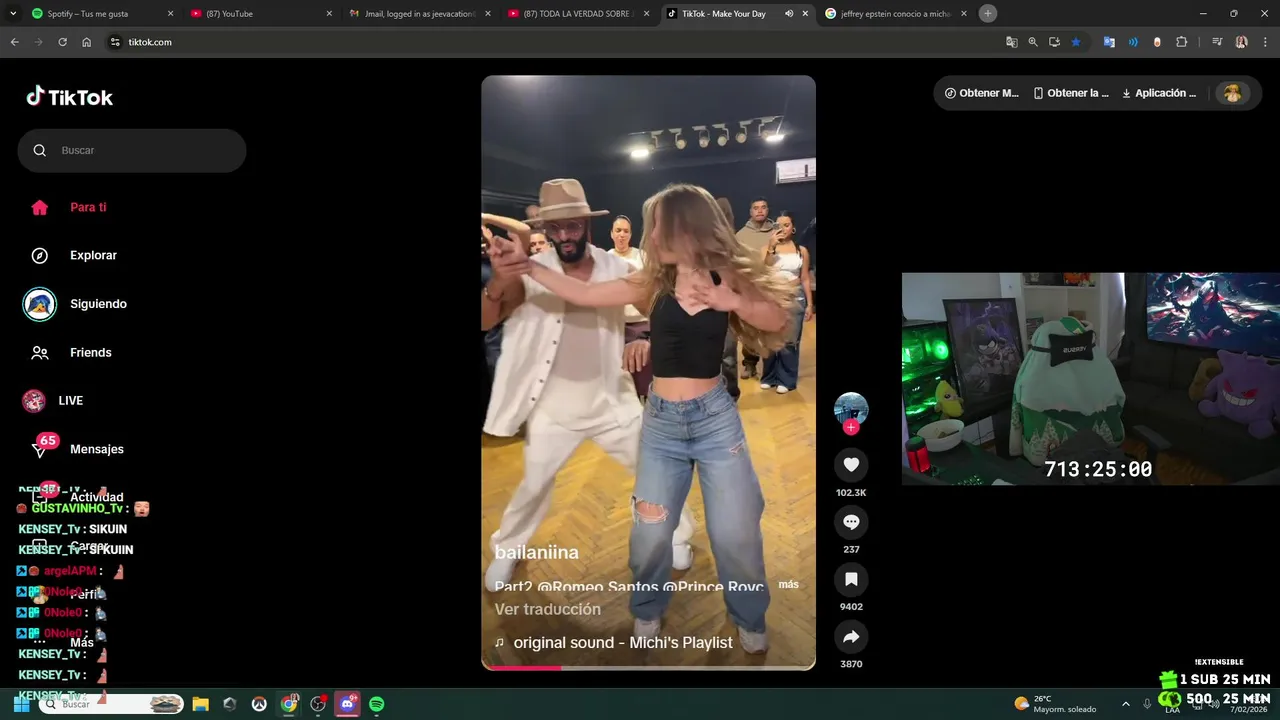1280x720 pixels.
Task: Open the Google Translate extension icon
Action: click(x=1109, y=42)
